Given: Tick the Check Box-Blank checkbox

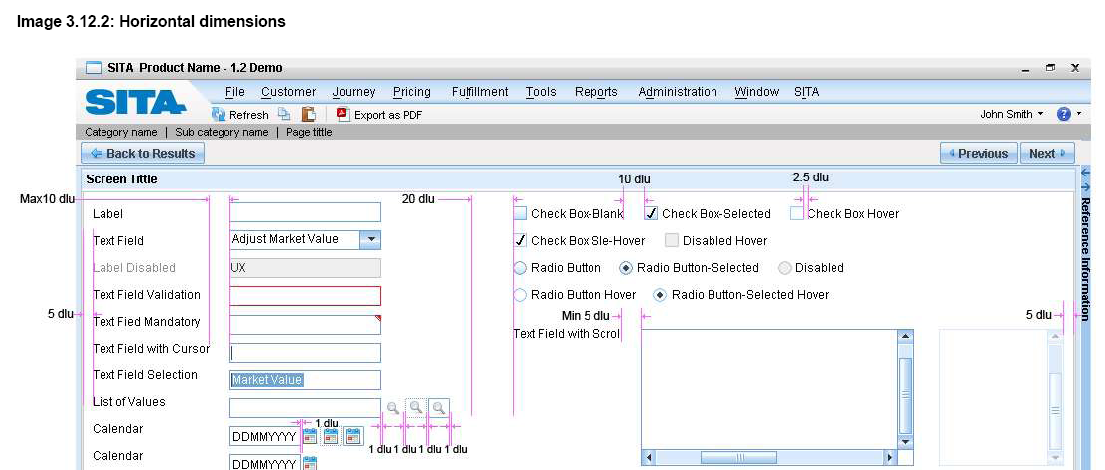Looking at the screenshot, I should point(520,214).
